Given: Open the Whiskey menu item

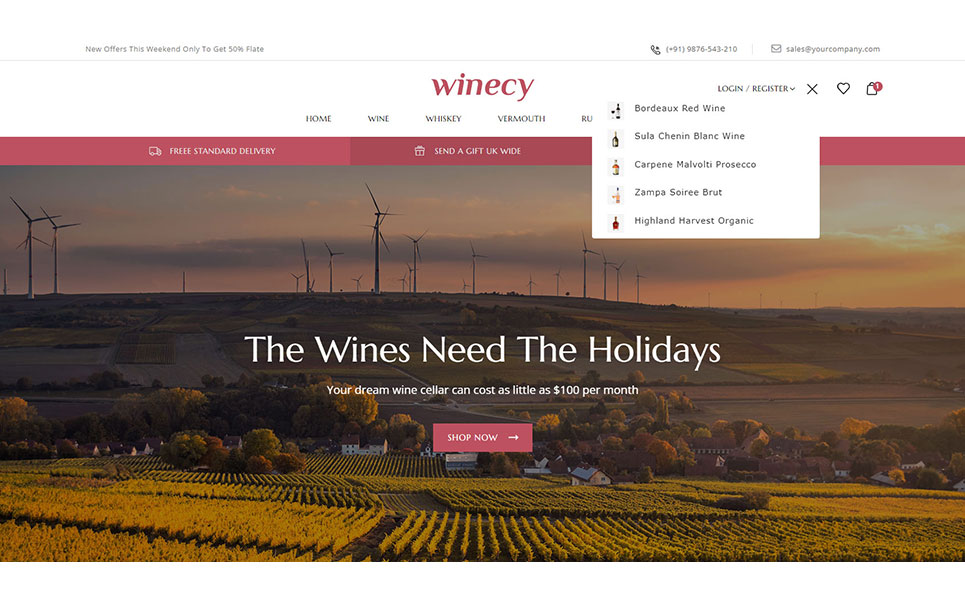Looking at the screenshot, I should tap(443, 119).
